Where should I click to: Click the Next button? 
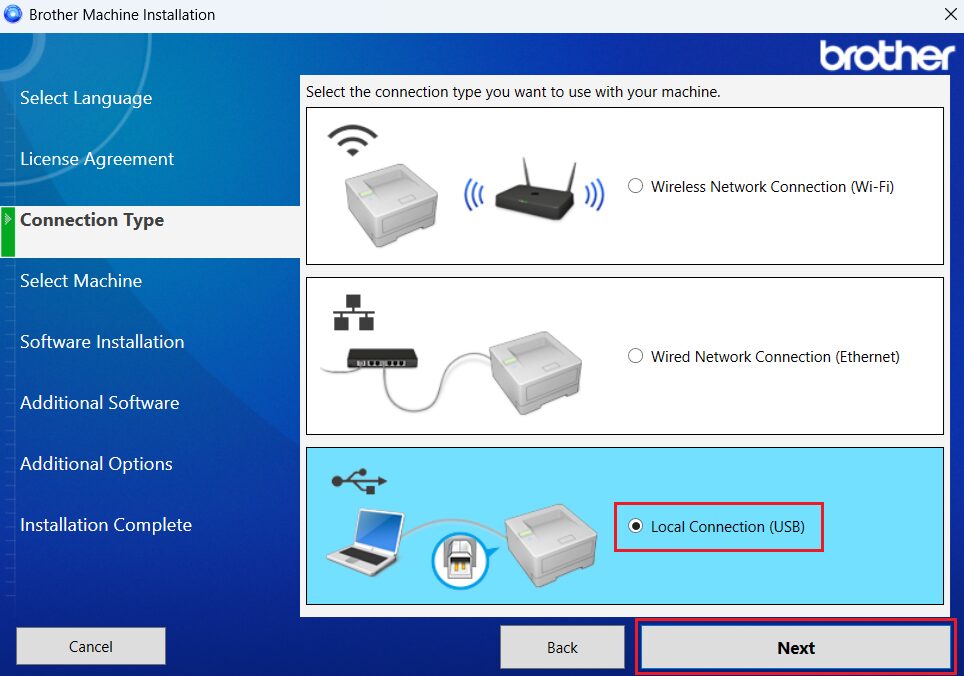795,647
